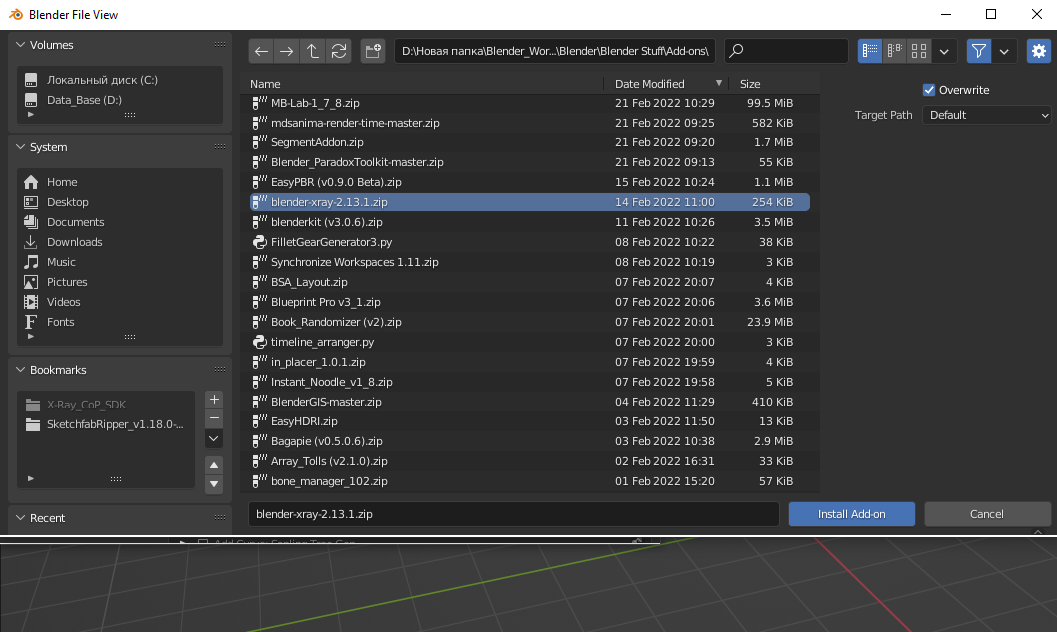1057x632 pixels.
Task: Click the file name input field
Action: click(513, 514)
